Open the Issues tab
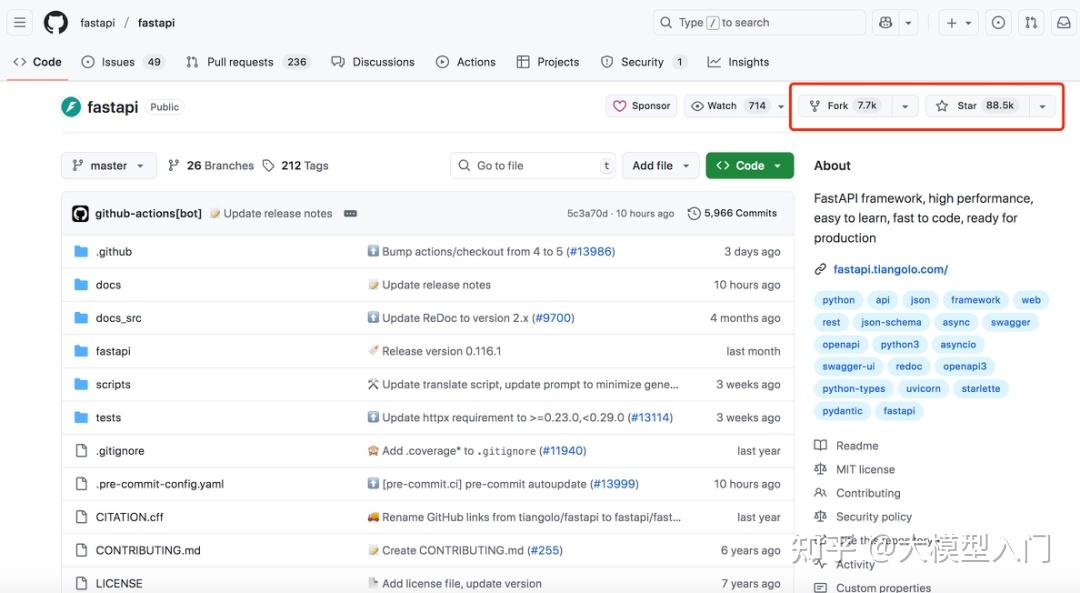1080x593 pixels. click(122, 62)
